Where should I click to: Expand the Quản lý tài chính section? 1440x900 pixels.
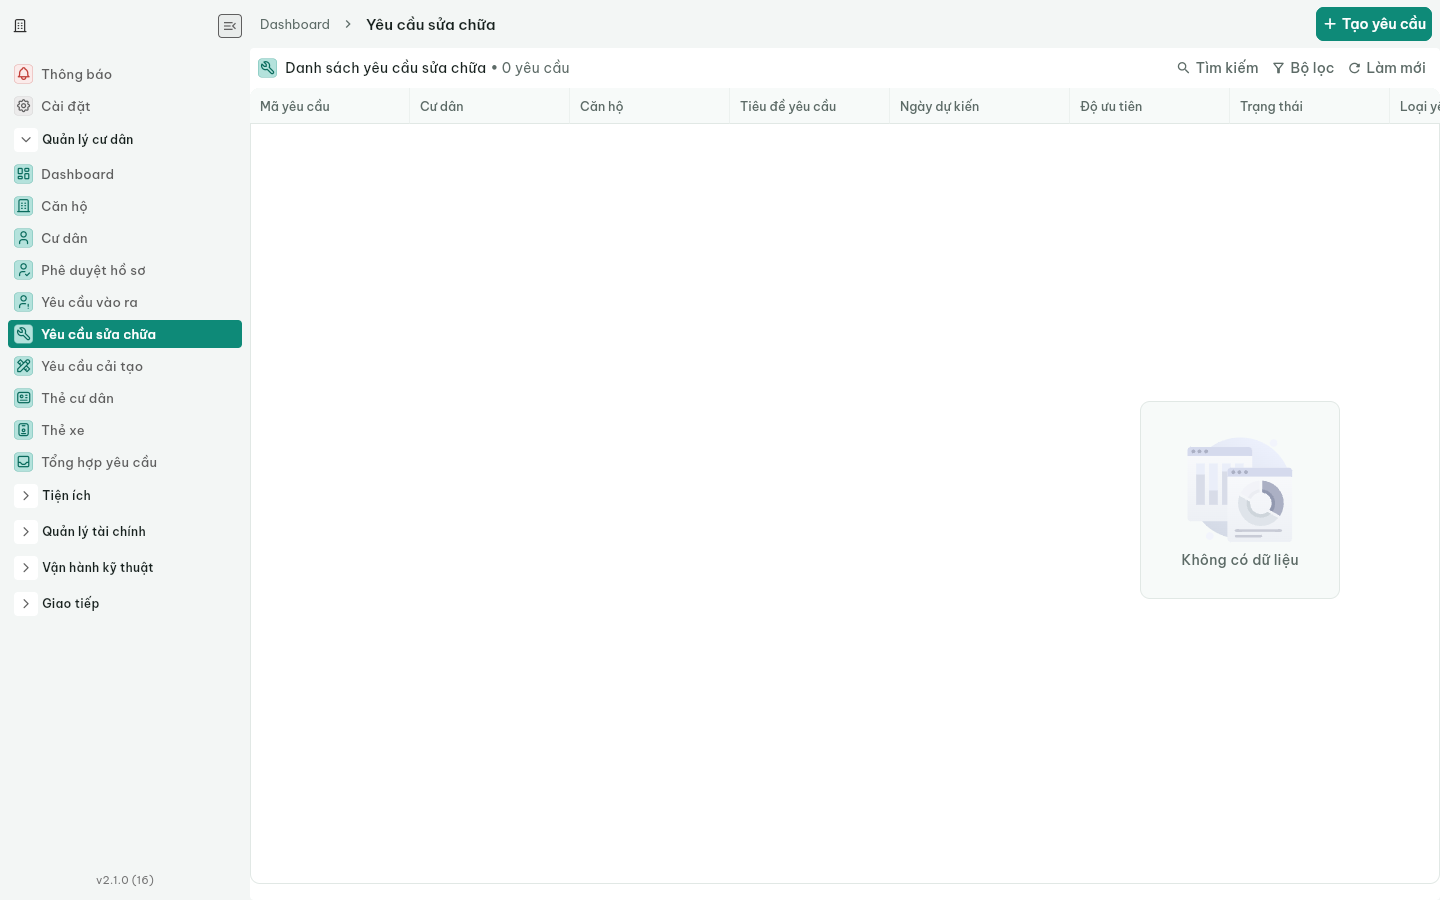pos(26,532)
